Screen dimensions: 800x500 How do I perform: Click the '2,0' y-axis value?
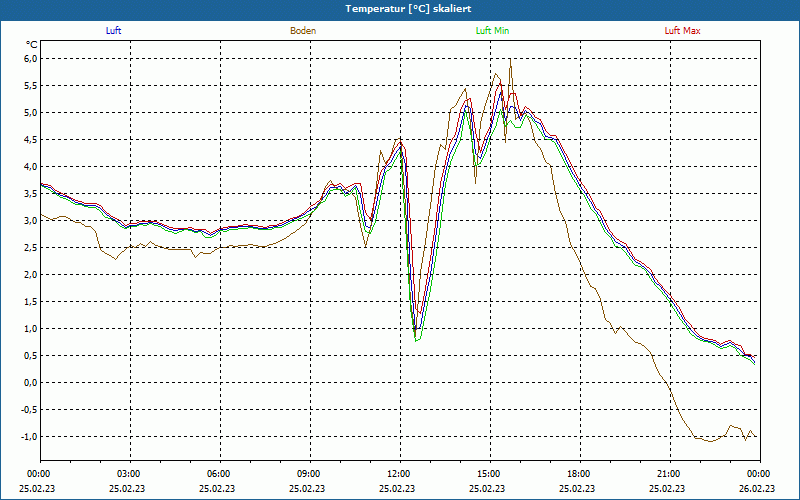[x=31, y=275]
